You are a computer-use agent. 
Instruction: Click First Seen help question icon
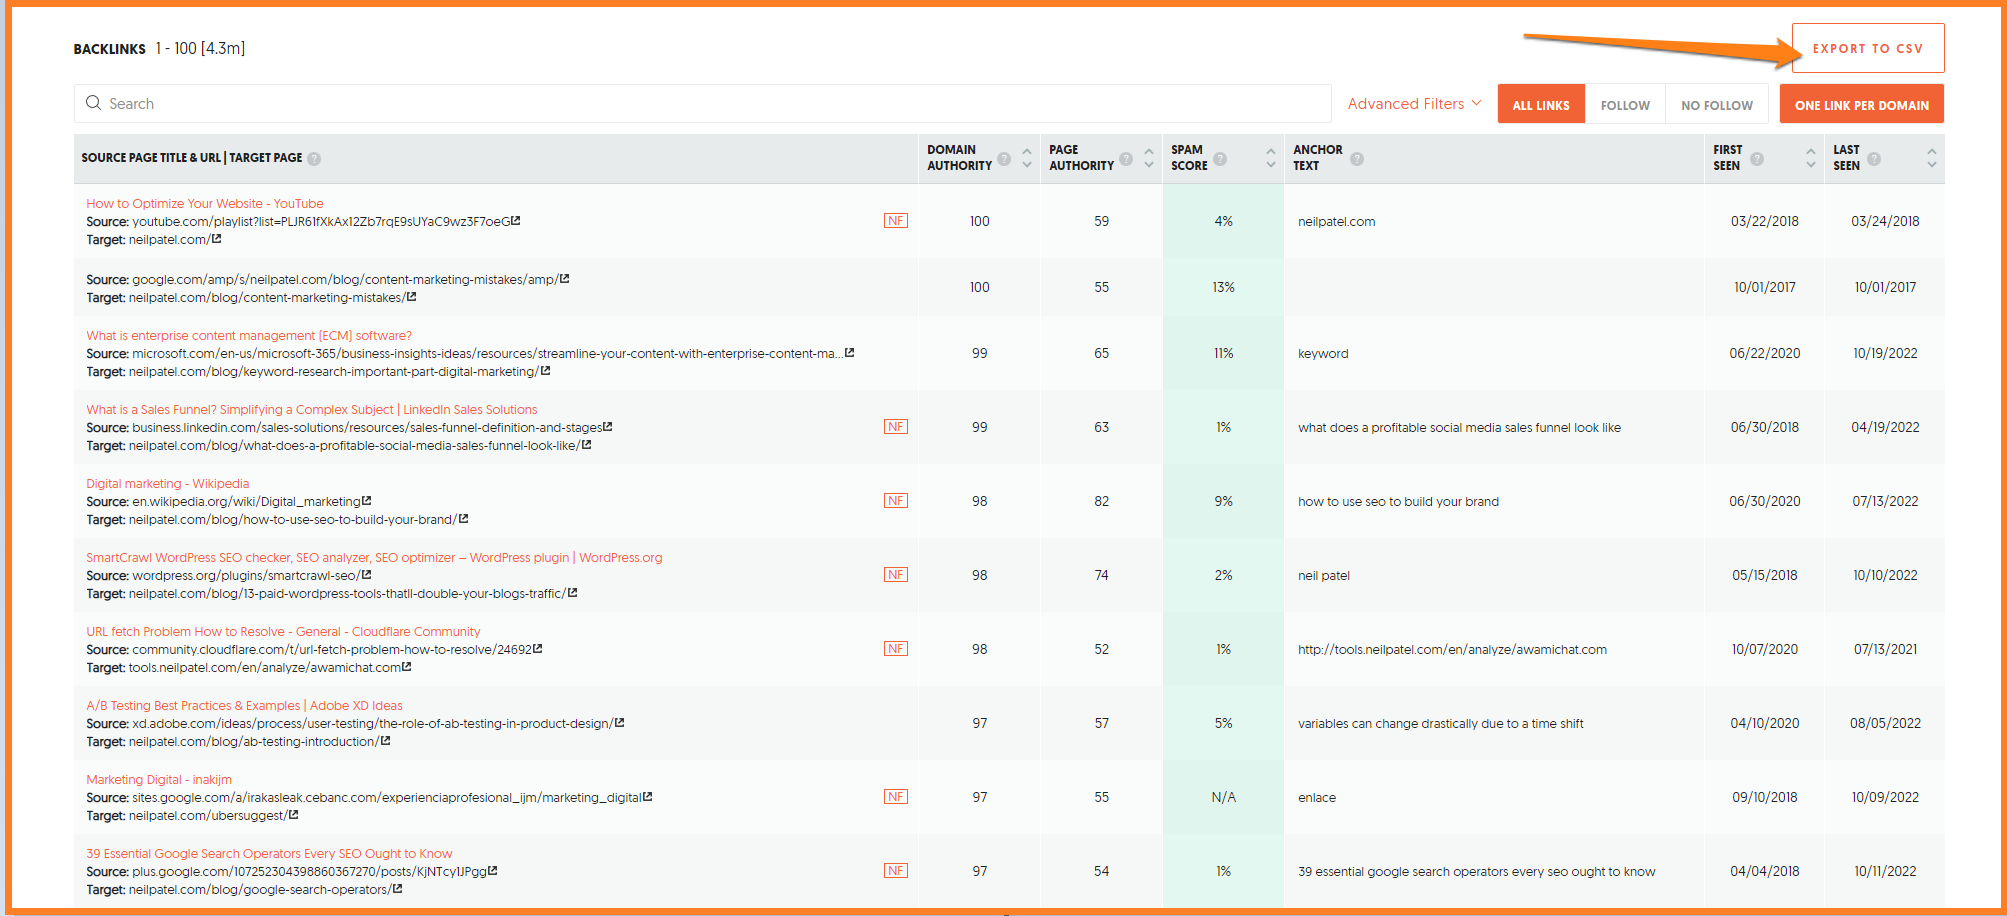point(1757,159)
